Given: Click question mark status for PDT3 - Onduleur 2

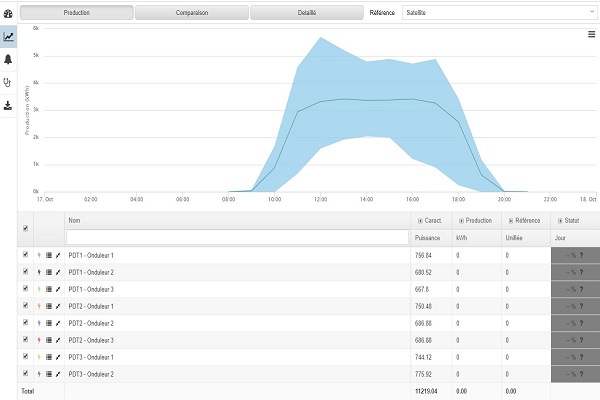Looking at the screenshot, I should [x=581, y=374].
